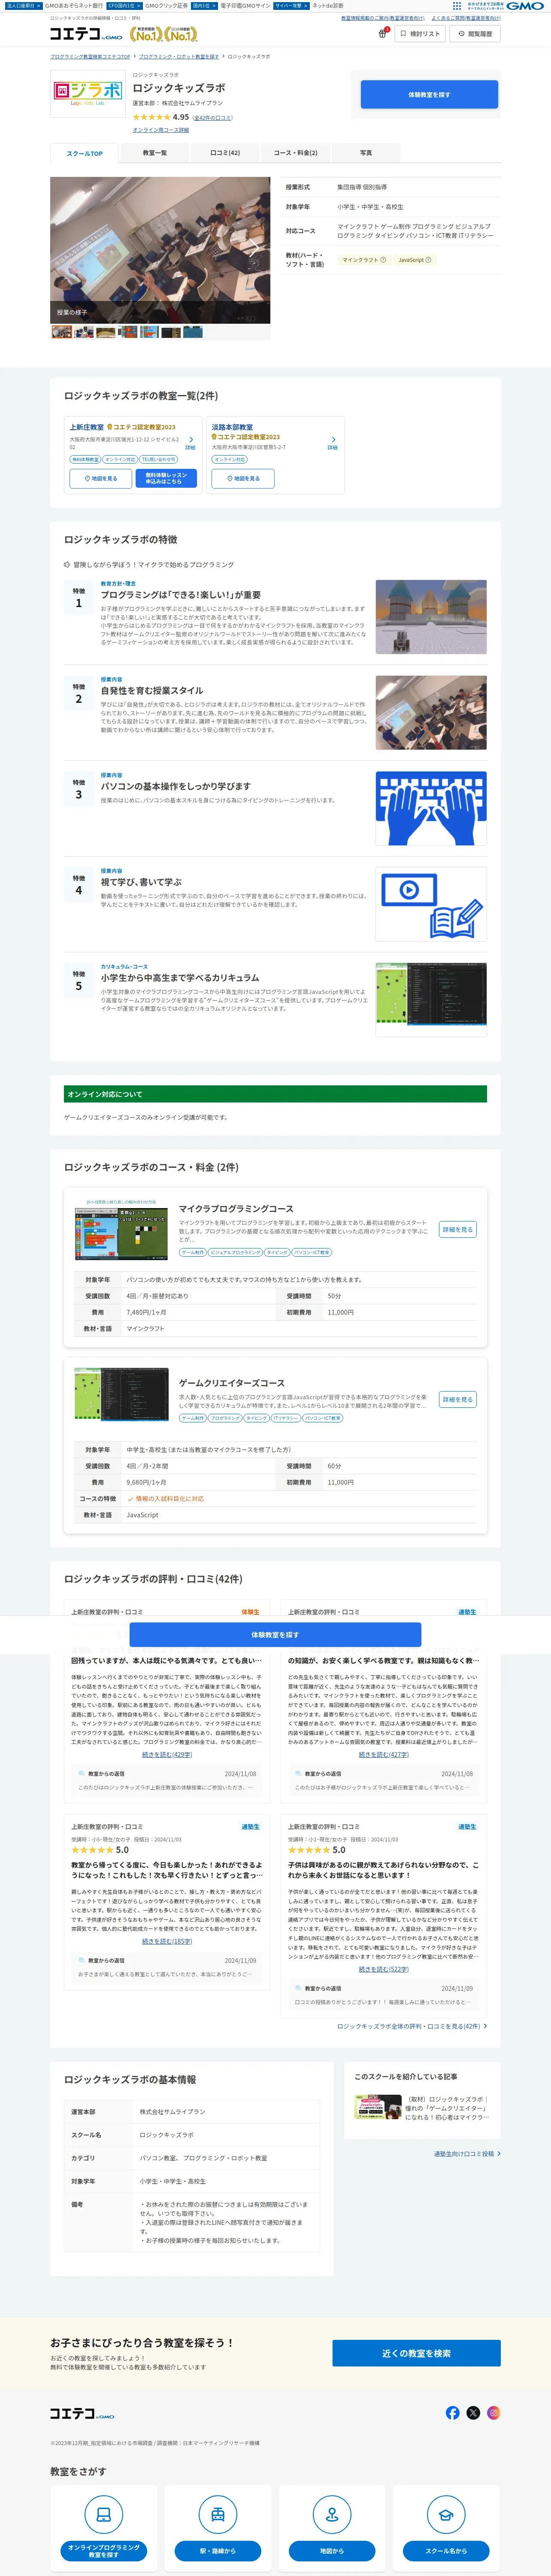Viewport: 551px width, 2576px height.
Task: Switch to the 口コミ(42) tab
Action: click(x=225, y=153)
